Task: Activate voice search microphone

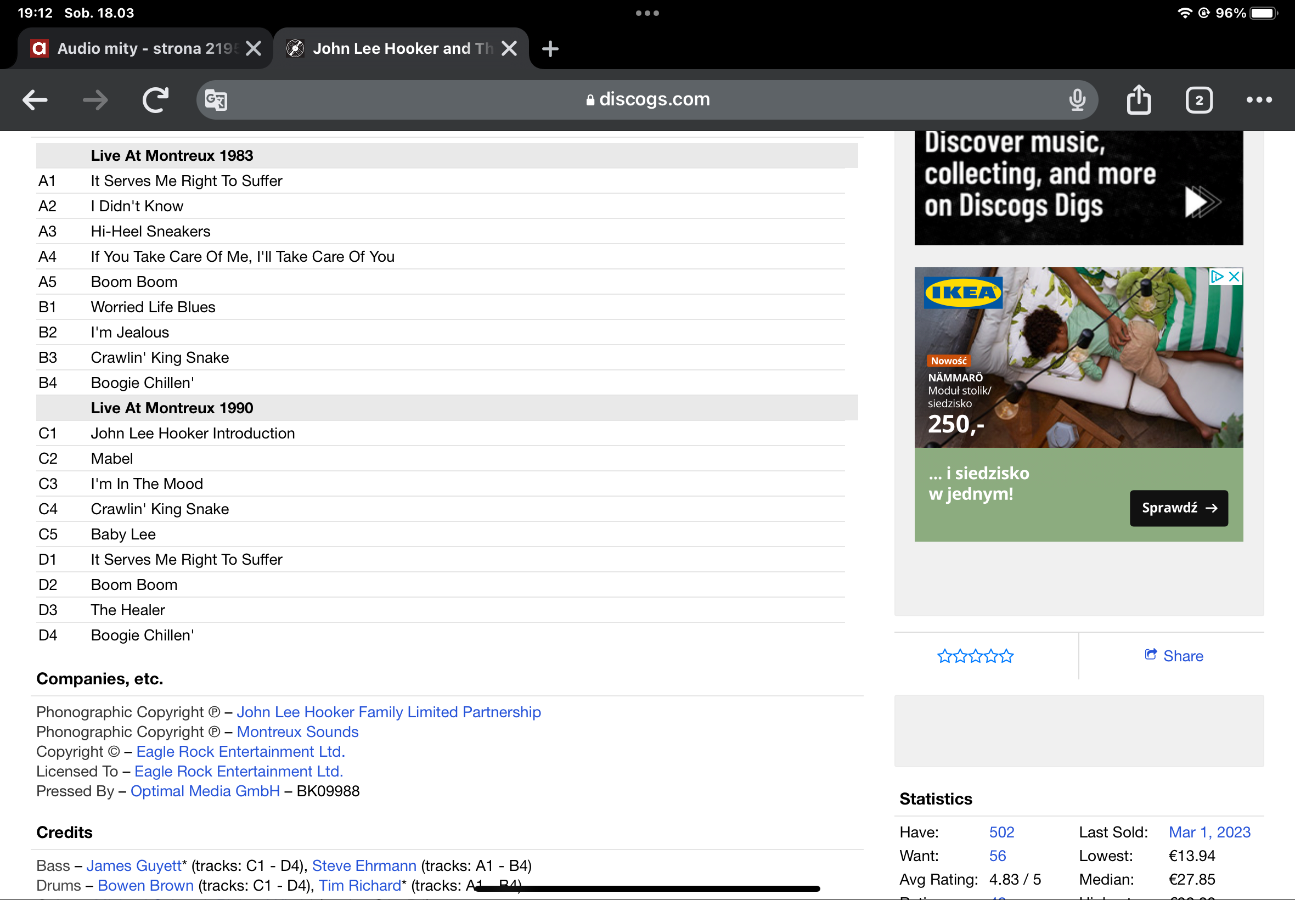Action: coord(1077,100)
